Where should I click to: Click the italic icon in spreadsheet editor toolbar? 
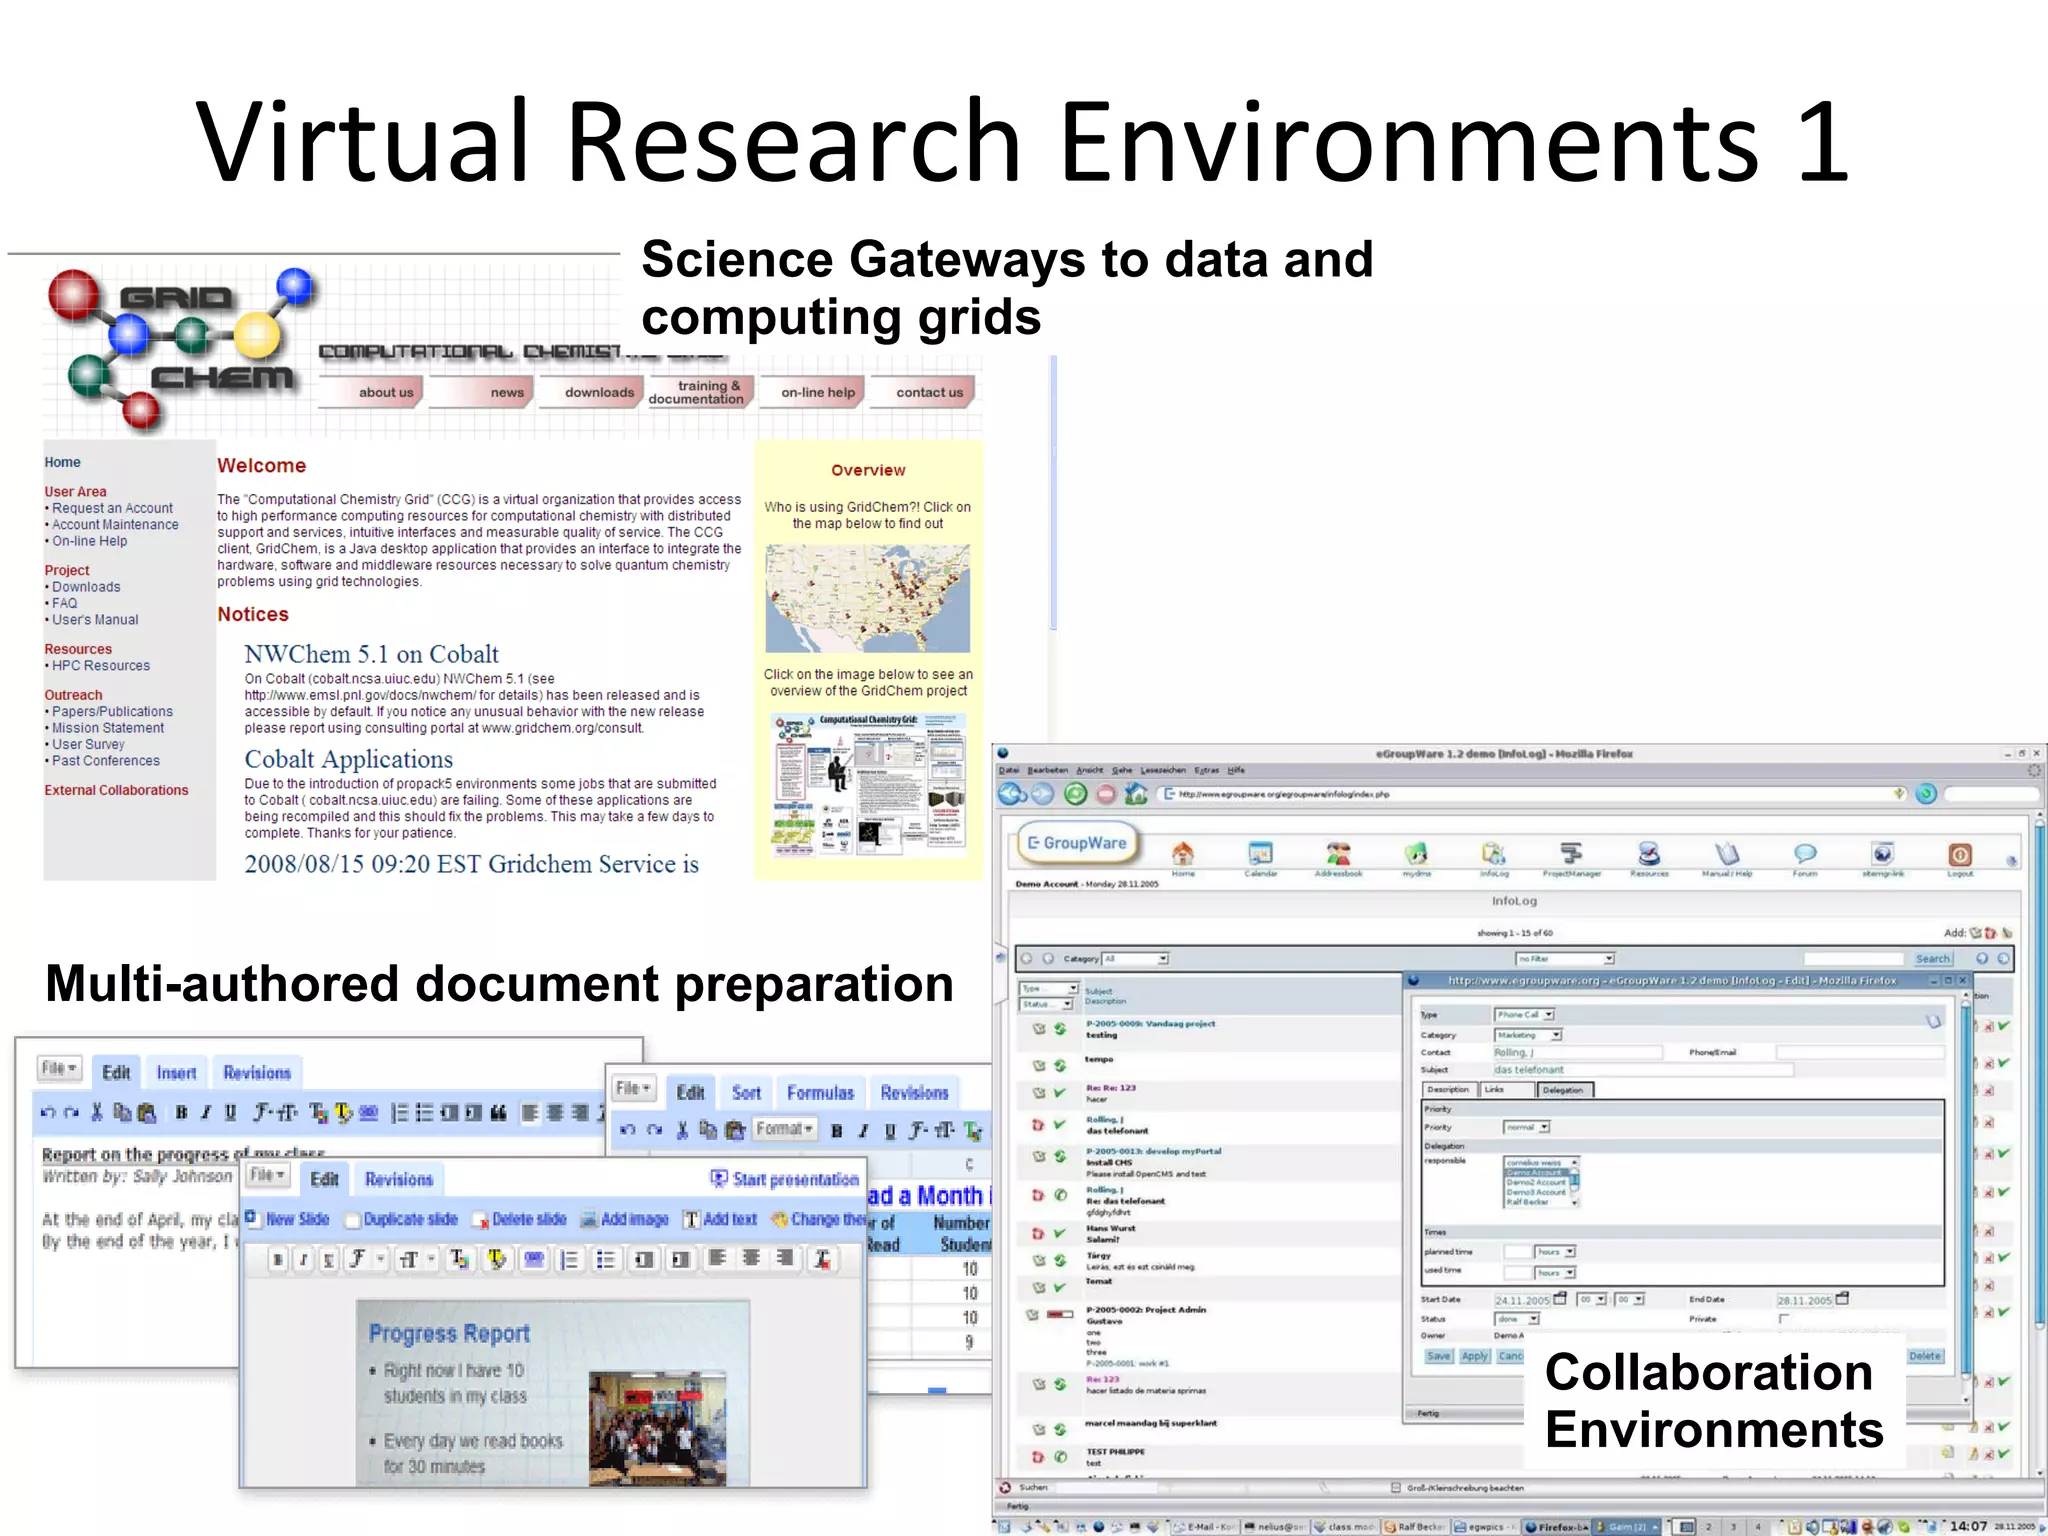pos(862,1130)
